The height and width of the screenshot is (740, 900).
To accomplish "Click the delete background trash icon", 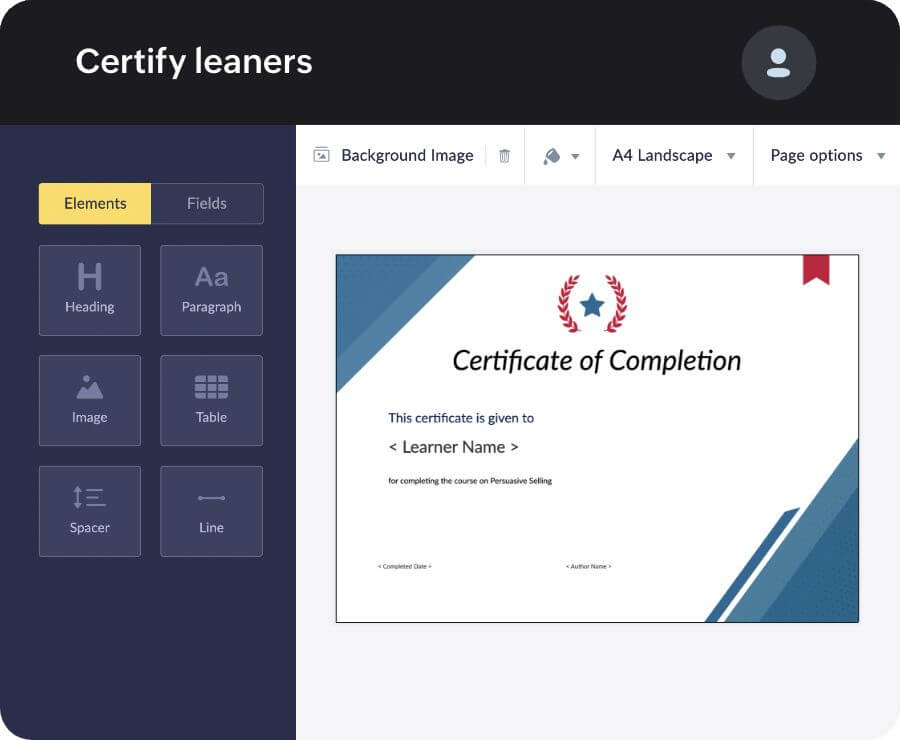I will coord(504,155).
